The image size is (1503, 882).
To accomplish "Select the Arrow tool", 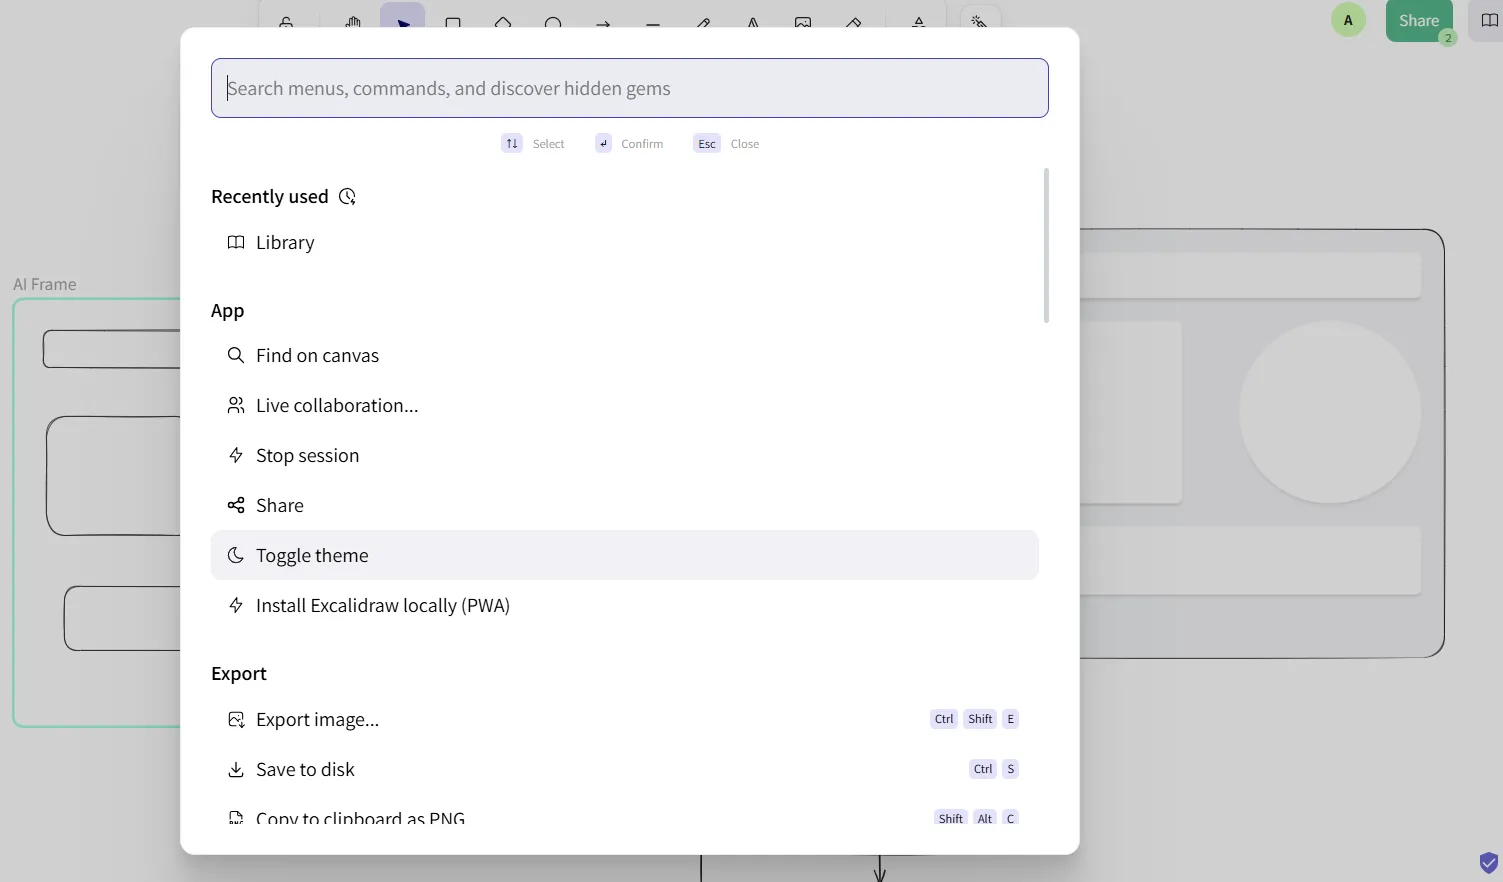I will (603, 20).
